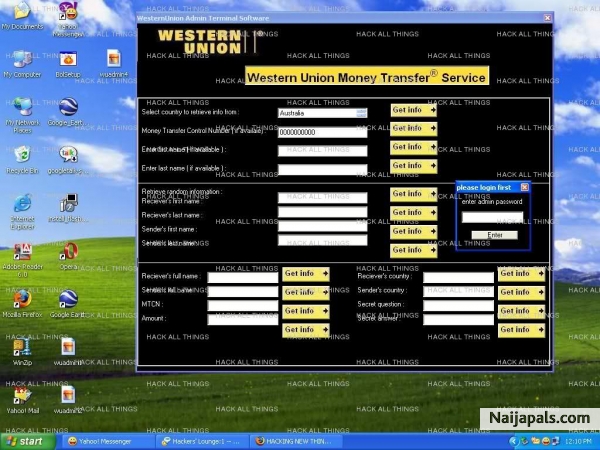Open install_flash desktop icon
Image resolution: width=600 pixels, height=450 pixels.
point(68,208)
